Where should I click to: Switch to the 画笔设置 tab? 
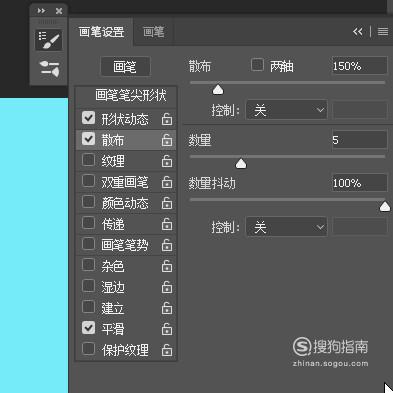101,32
